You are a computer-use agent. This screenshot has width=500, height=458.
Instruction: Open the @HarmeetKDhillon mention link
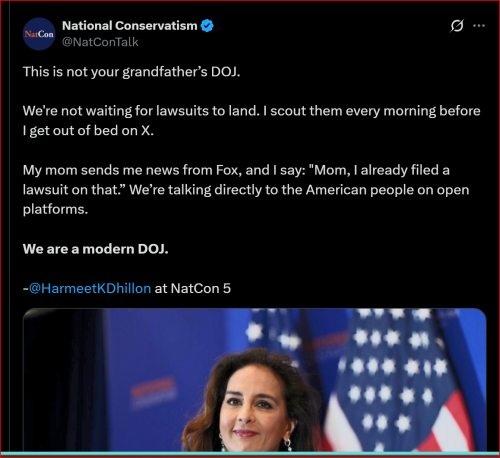[90, 288]
